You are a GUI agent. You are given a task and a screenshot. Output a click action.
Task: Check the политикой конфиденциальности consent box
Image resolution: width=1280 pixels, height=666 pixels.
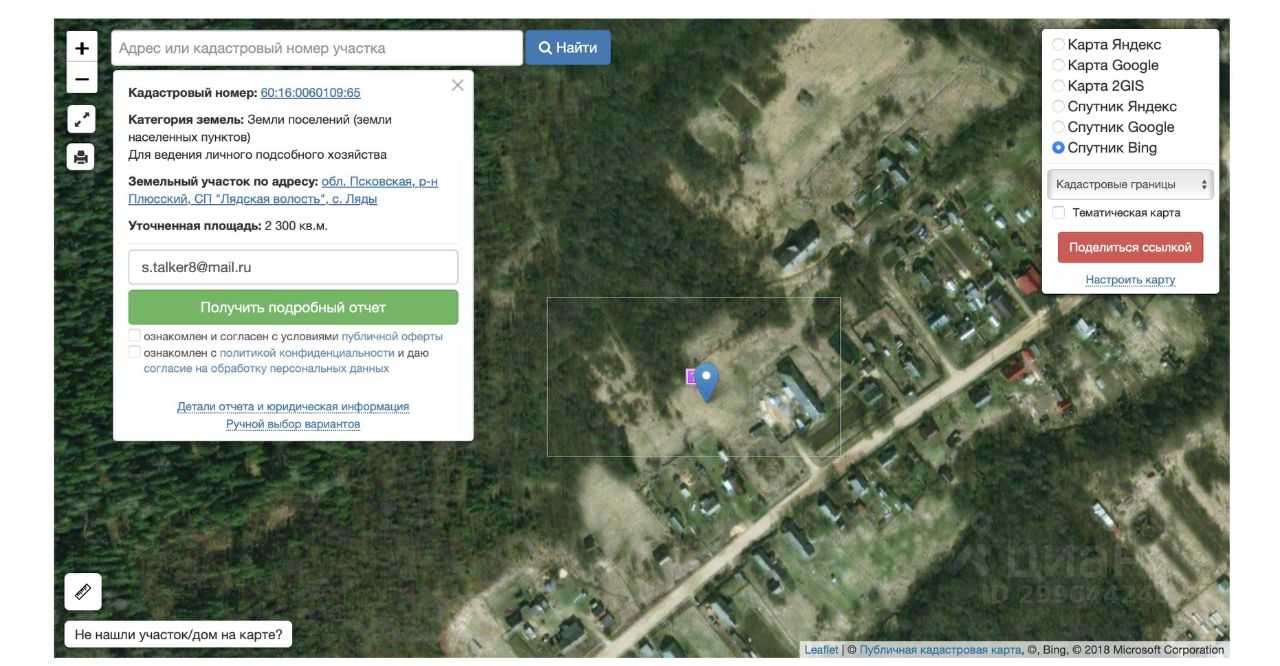point(135,352)
